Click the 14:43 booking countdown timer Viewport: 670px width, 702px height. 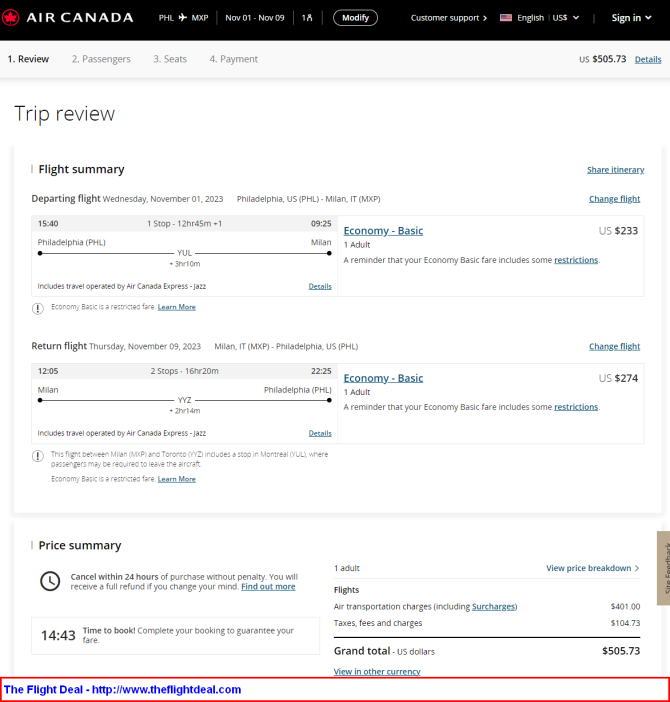[58, 635]
